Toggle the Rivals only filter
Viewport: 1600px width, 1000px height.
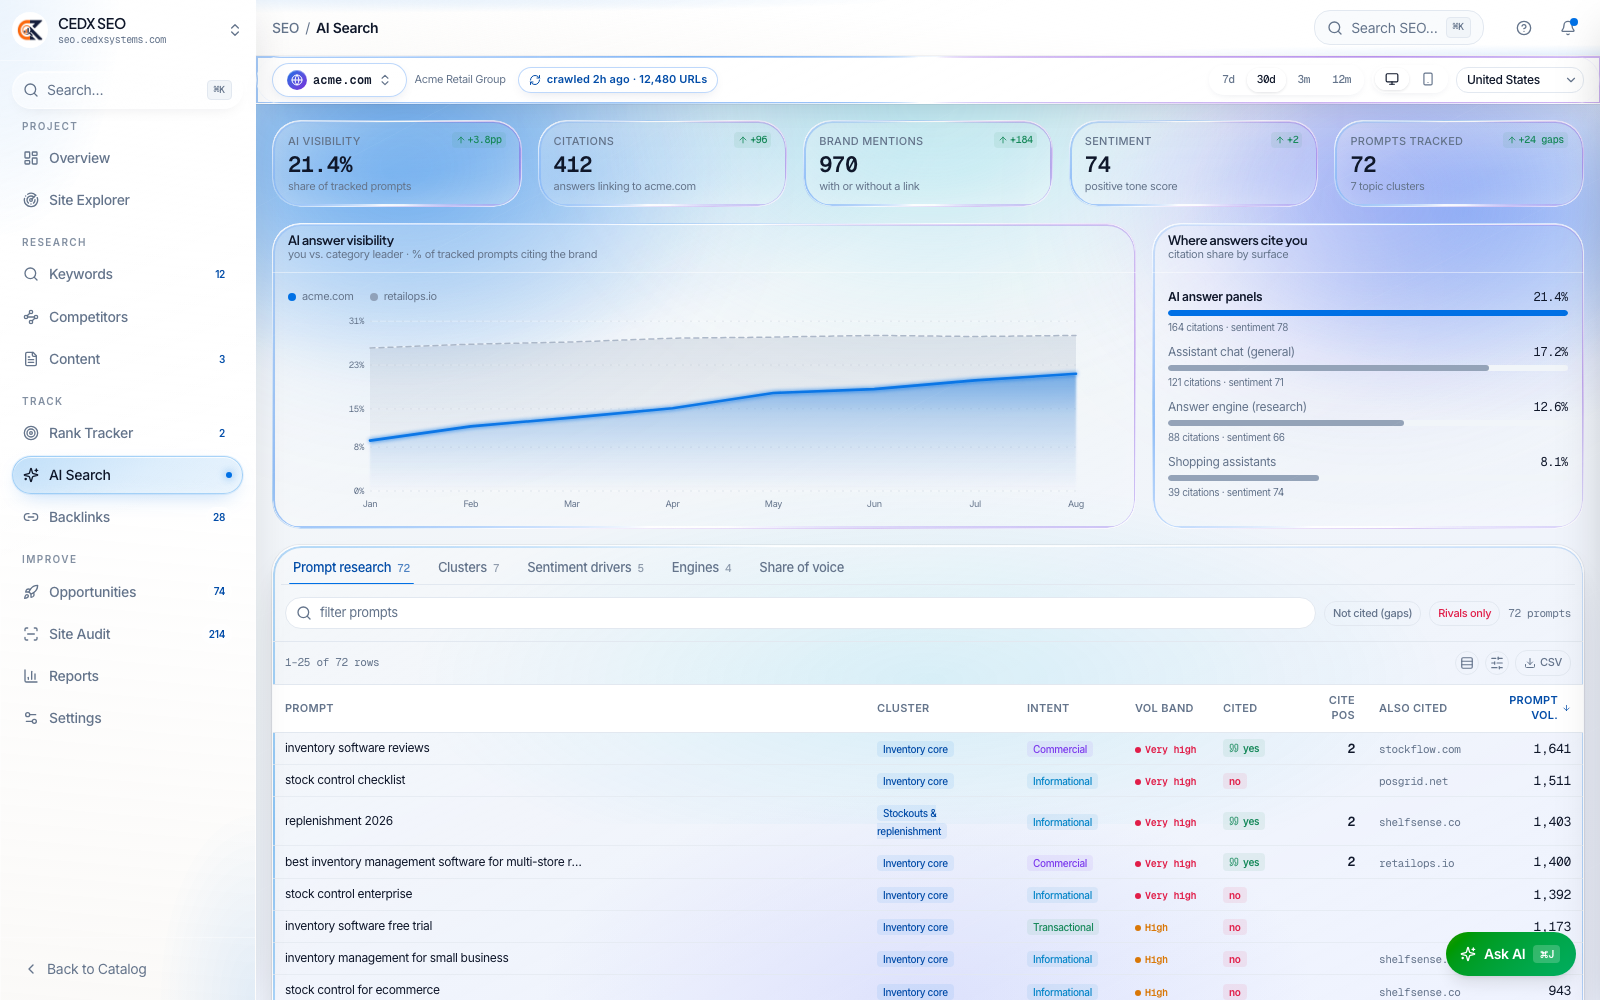(1464, 613)
